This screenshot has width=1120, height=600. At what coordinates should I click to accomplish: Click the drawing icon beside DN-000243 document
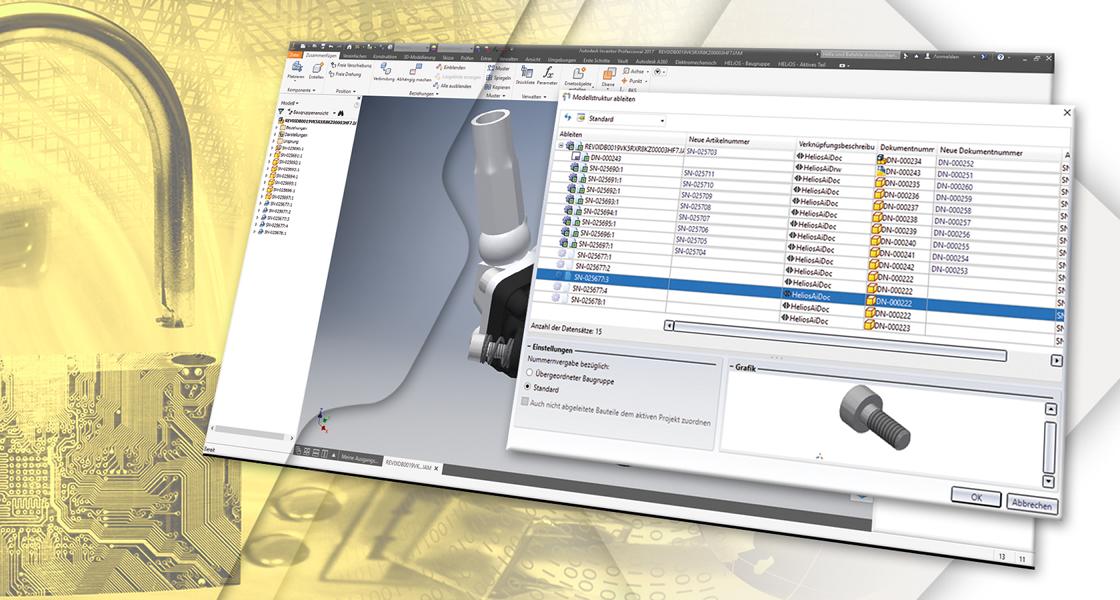(880, 171)
